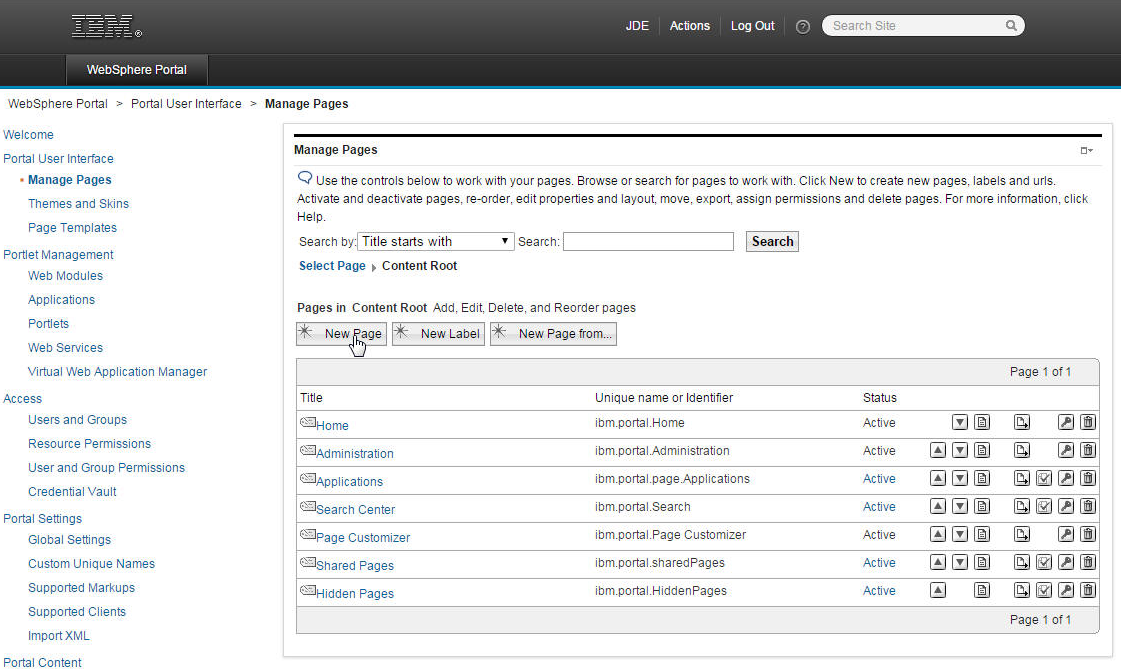Go to Web Modules

click(x=65, y=276)
